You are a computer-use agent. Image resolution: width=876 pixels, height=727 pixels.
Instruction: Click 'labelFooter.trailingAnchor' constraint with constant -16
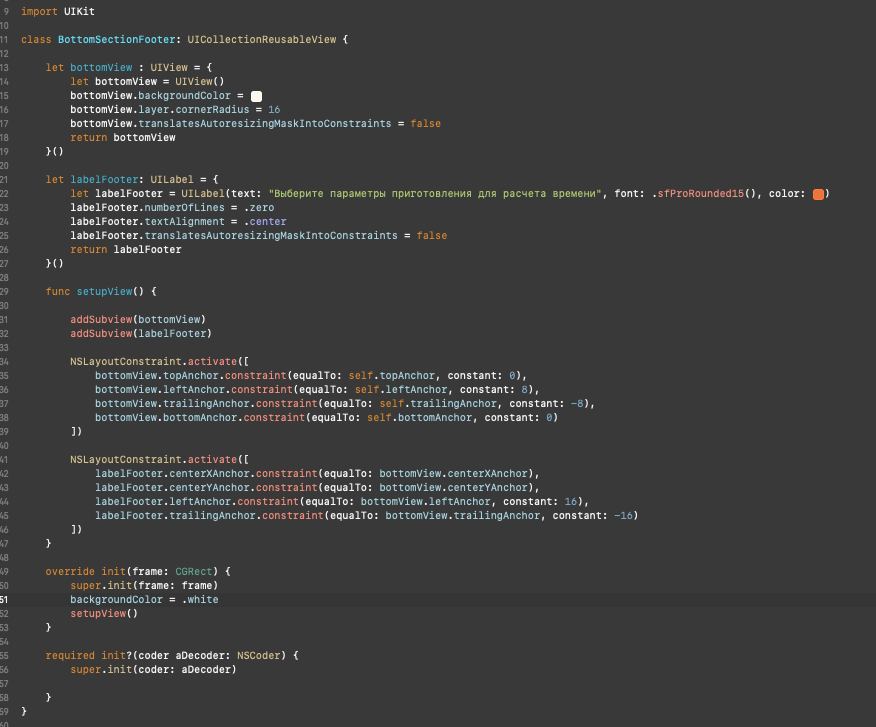(366, 516)
